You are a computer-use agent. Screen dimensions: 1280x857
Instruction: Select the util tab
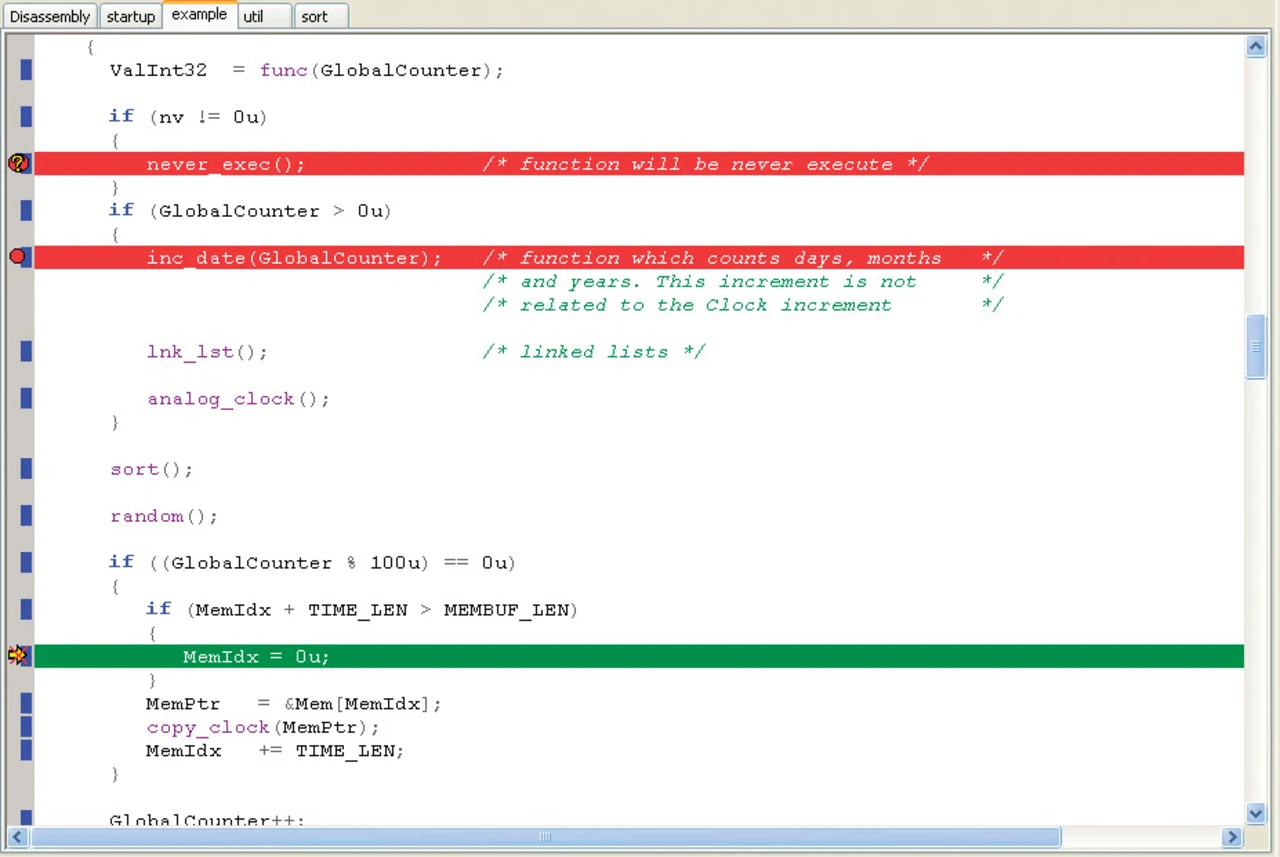pos(254,17)
